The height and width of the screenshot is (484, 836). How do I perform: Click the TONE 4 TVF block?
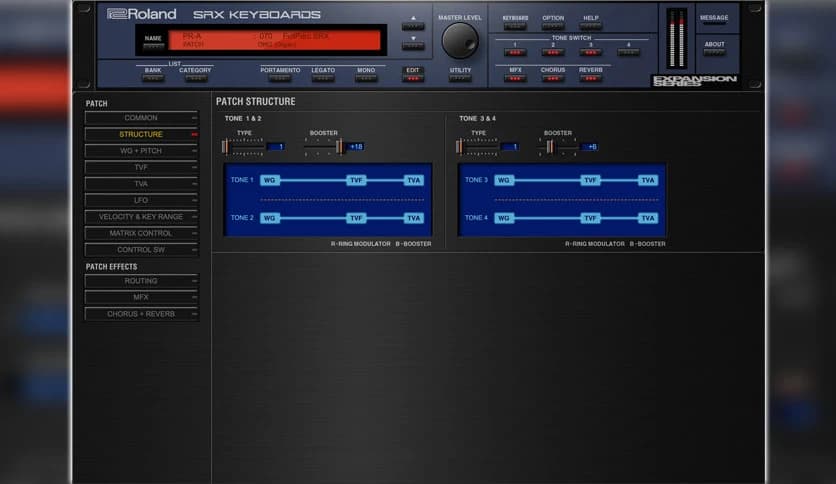[x=590, y=218]
